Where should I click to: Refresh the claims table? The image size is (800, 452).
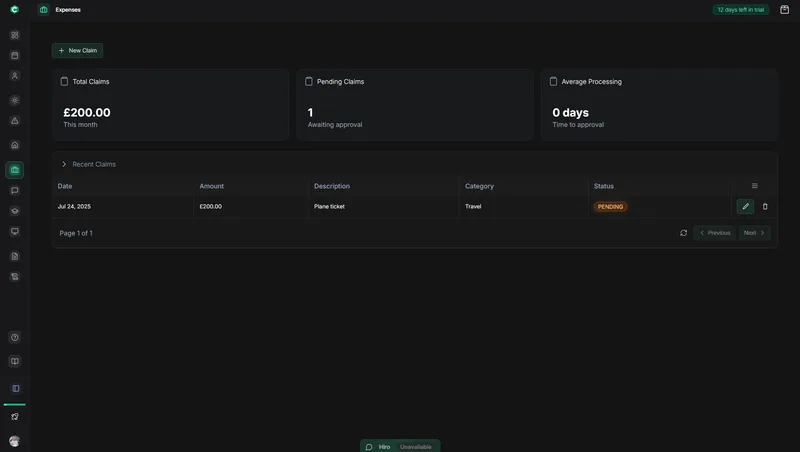[x=683, y=233]
